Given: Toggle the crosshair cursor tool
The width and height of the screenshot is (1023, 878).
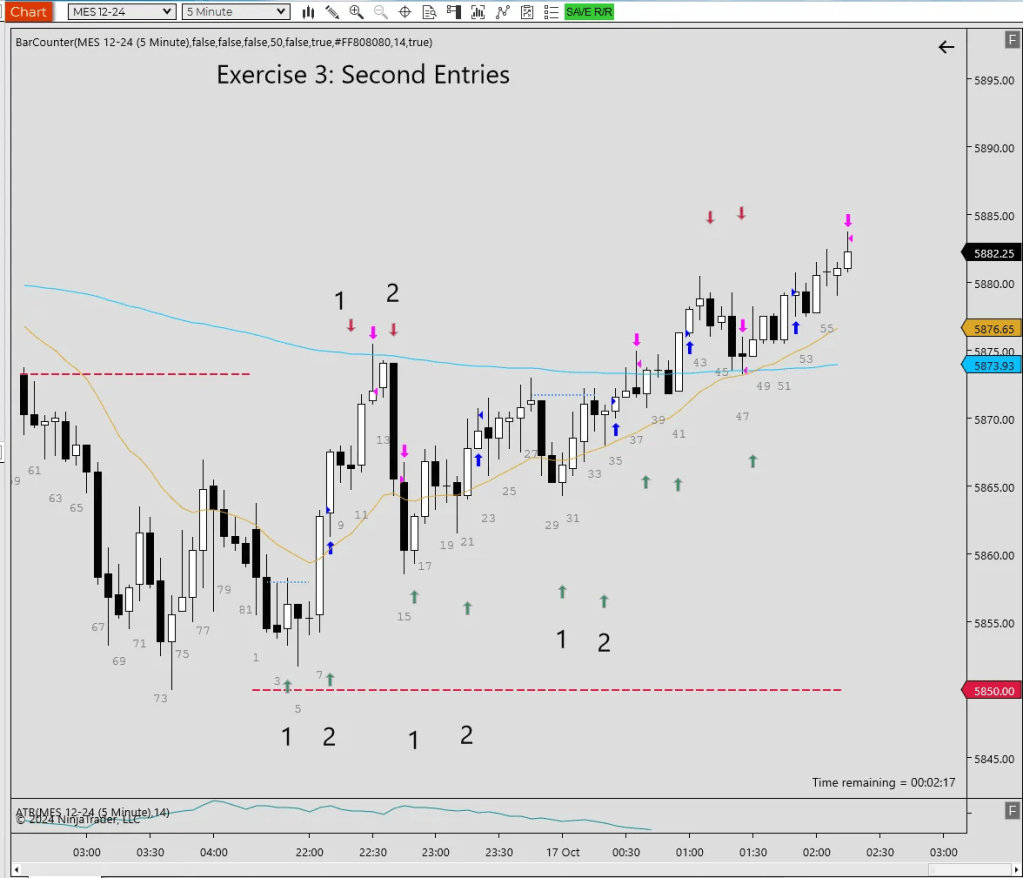Looking at the screenshot, I should click(x=405, y=12).
